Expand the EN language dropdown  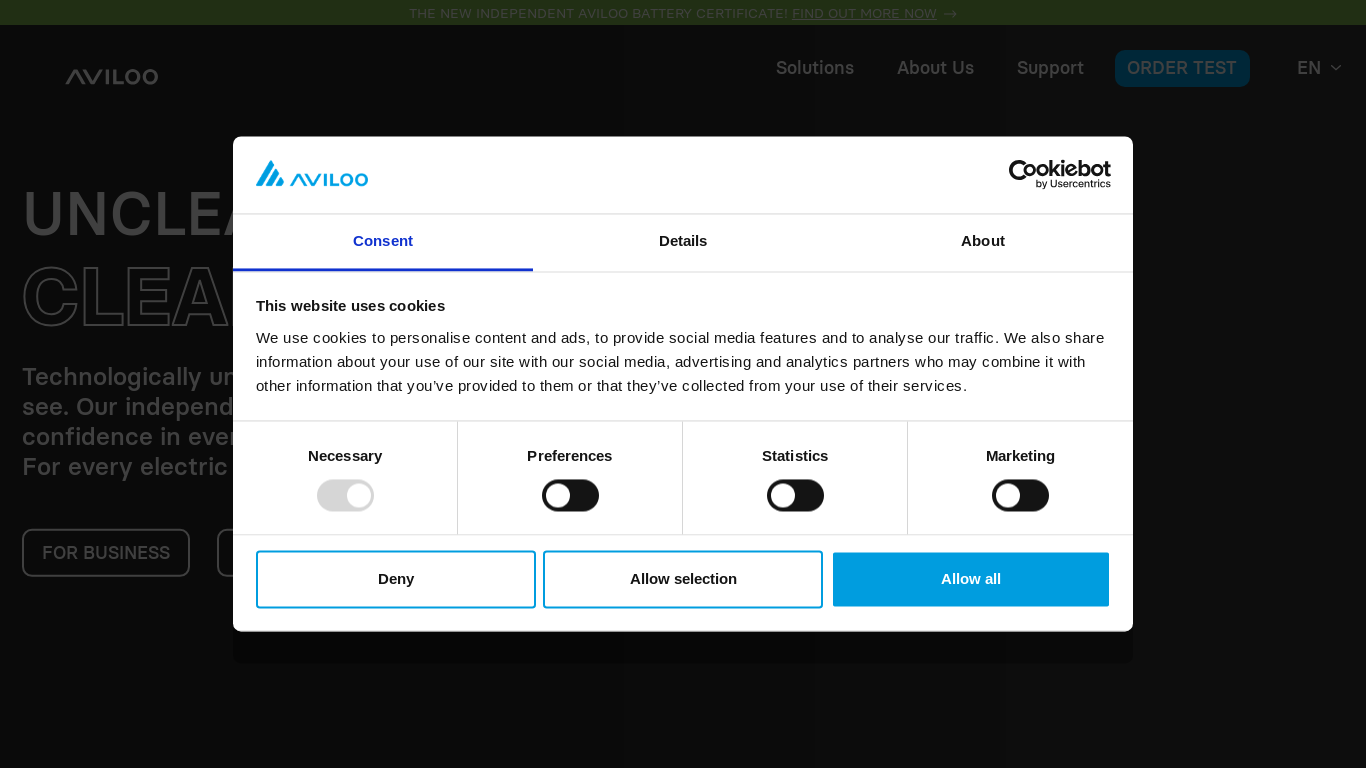1319,68
